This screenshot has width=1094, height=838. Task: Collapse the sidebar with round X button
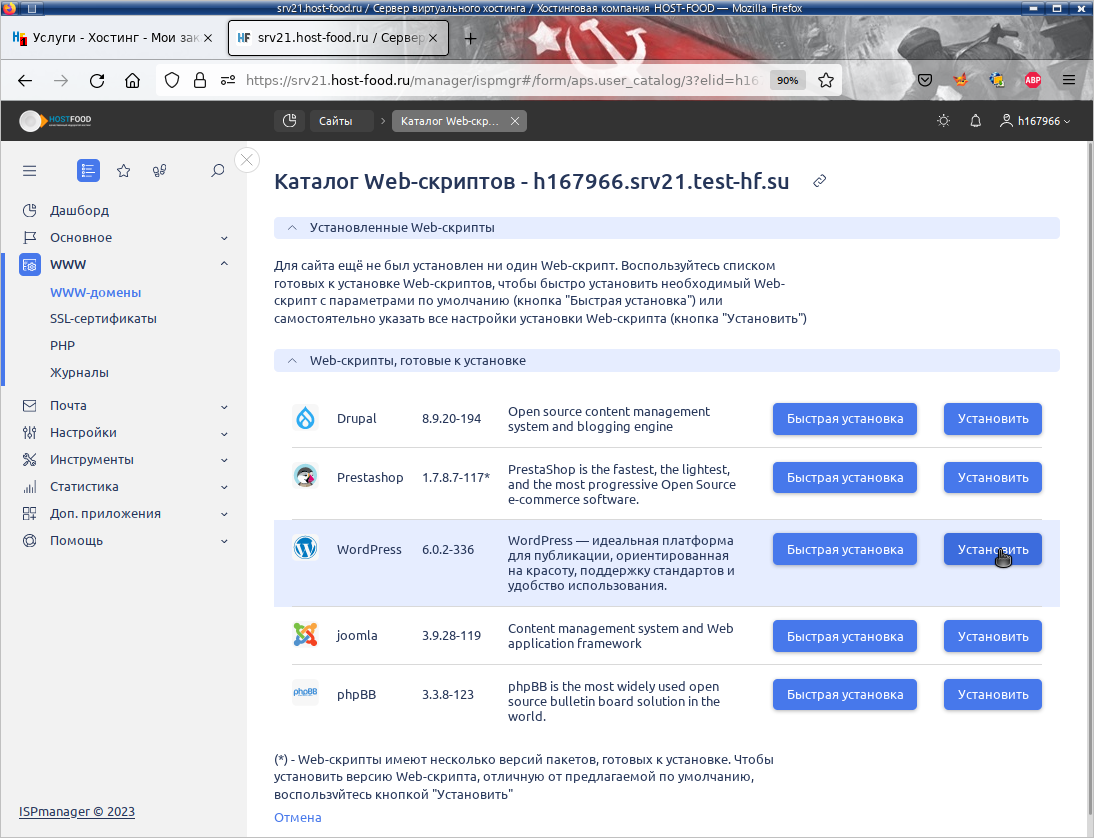247,160
